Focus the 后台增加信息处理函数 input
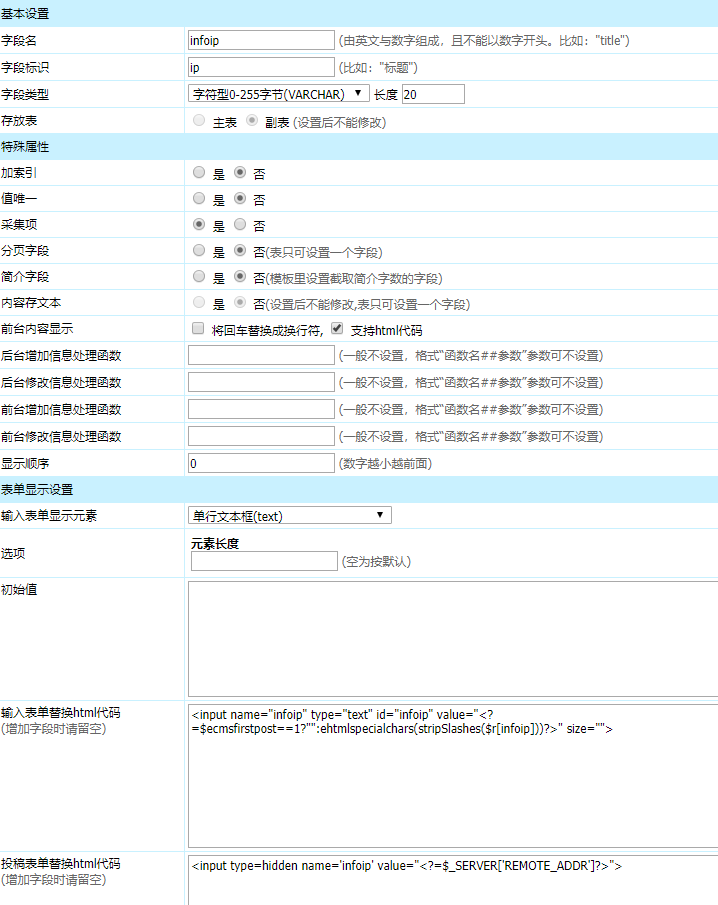The width and height of the screenshot is (718, 905). 261,355
